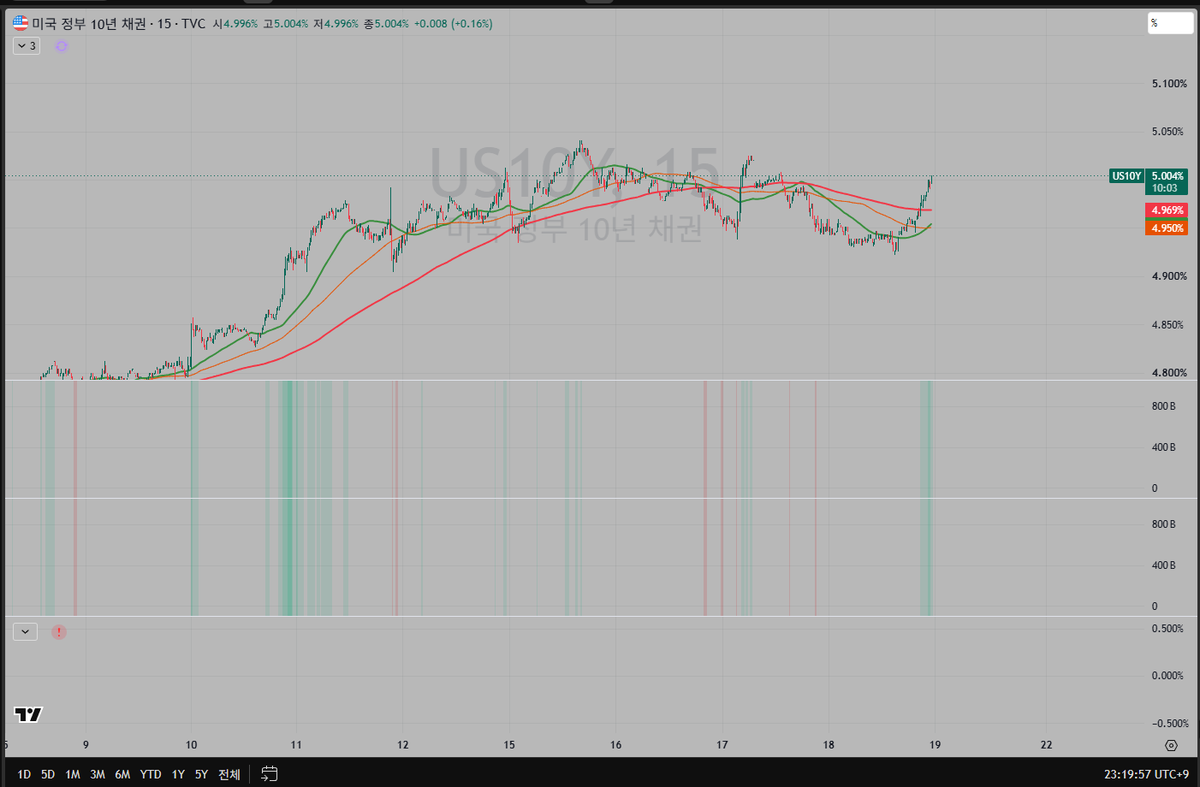Select the 5Y time range
Image resolution: width=1200 pixels, height=787 pixels.
click(202, 774)
